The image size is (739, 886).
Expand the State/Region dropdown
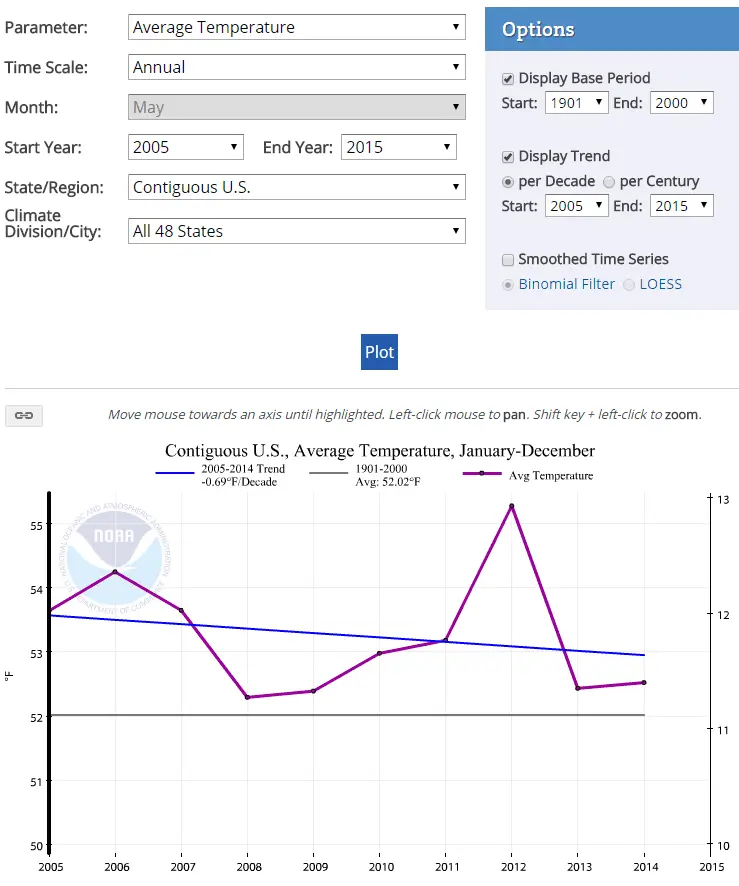pos(297,187)
